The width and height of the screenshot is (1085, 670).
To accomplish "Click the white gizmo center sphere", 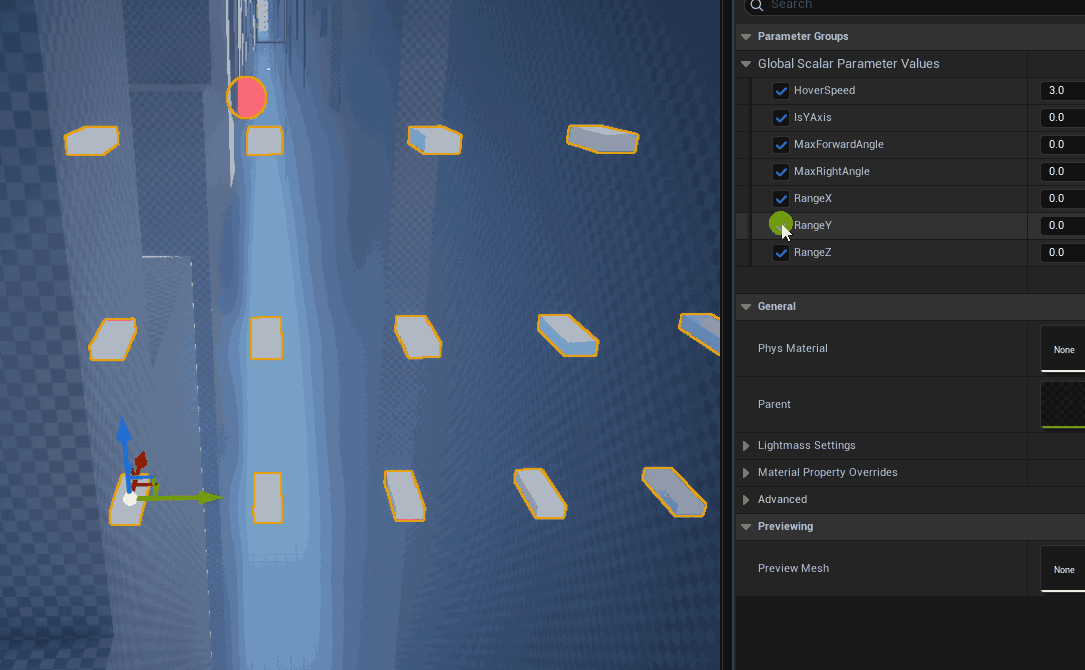I will click(130, 498).
